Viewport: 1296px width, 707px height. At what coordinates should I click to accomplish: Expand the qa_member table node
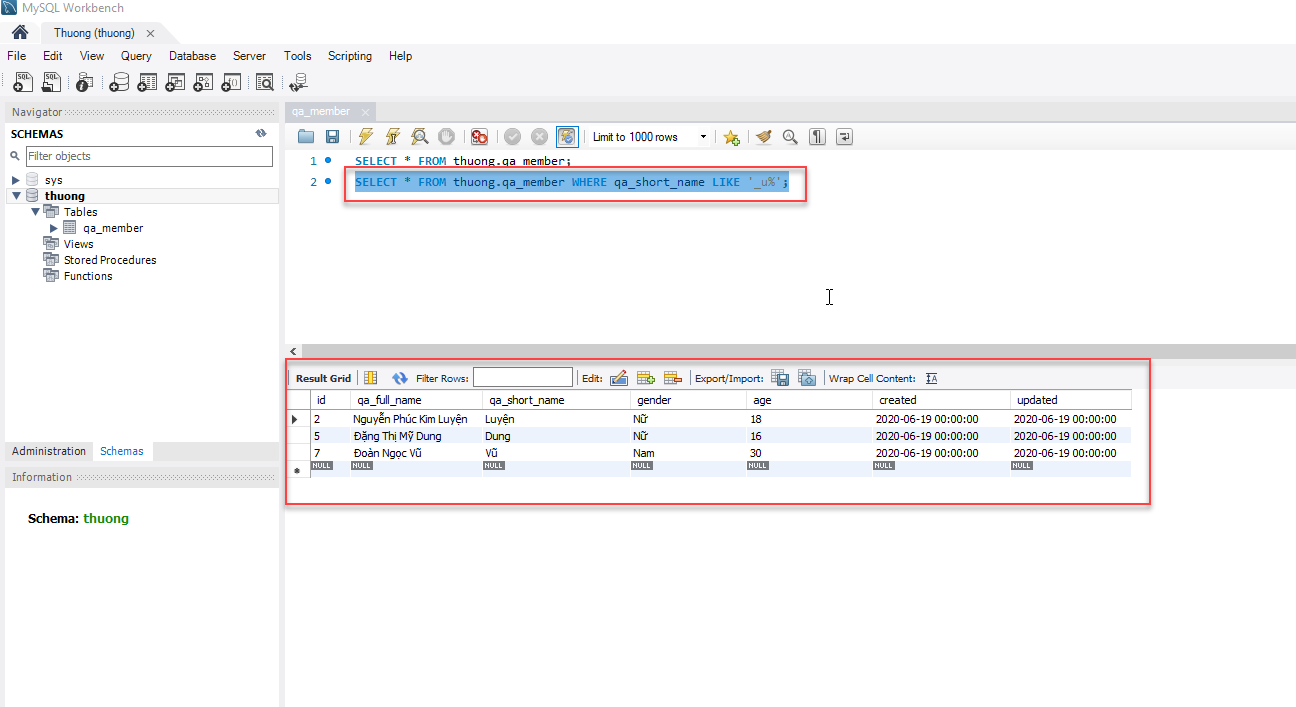point(54,228)
